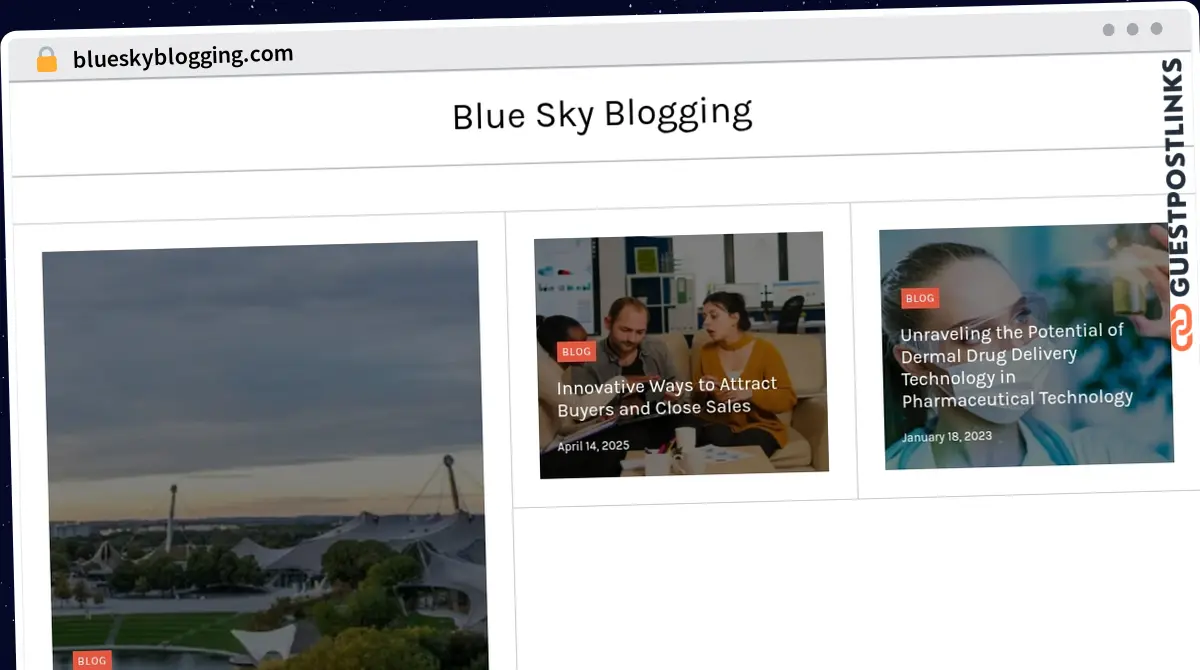Click the rightmost window dot control

click(x=1158, y=30)
